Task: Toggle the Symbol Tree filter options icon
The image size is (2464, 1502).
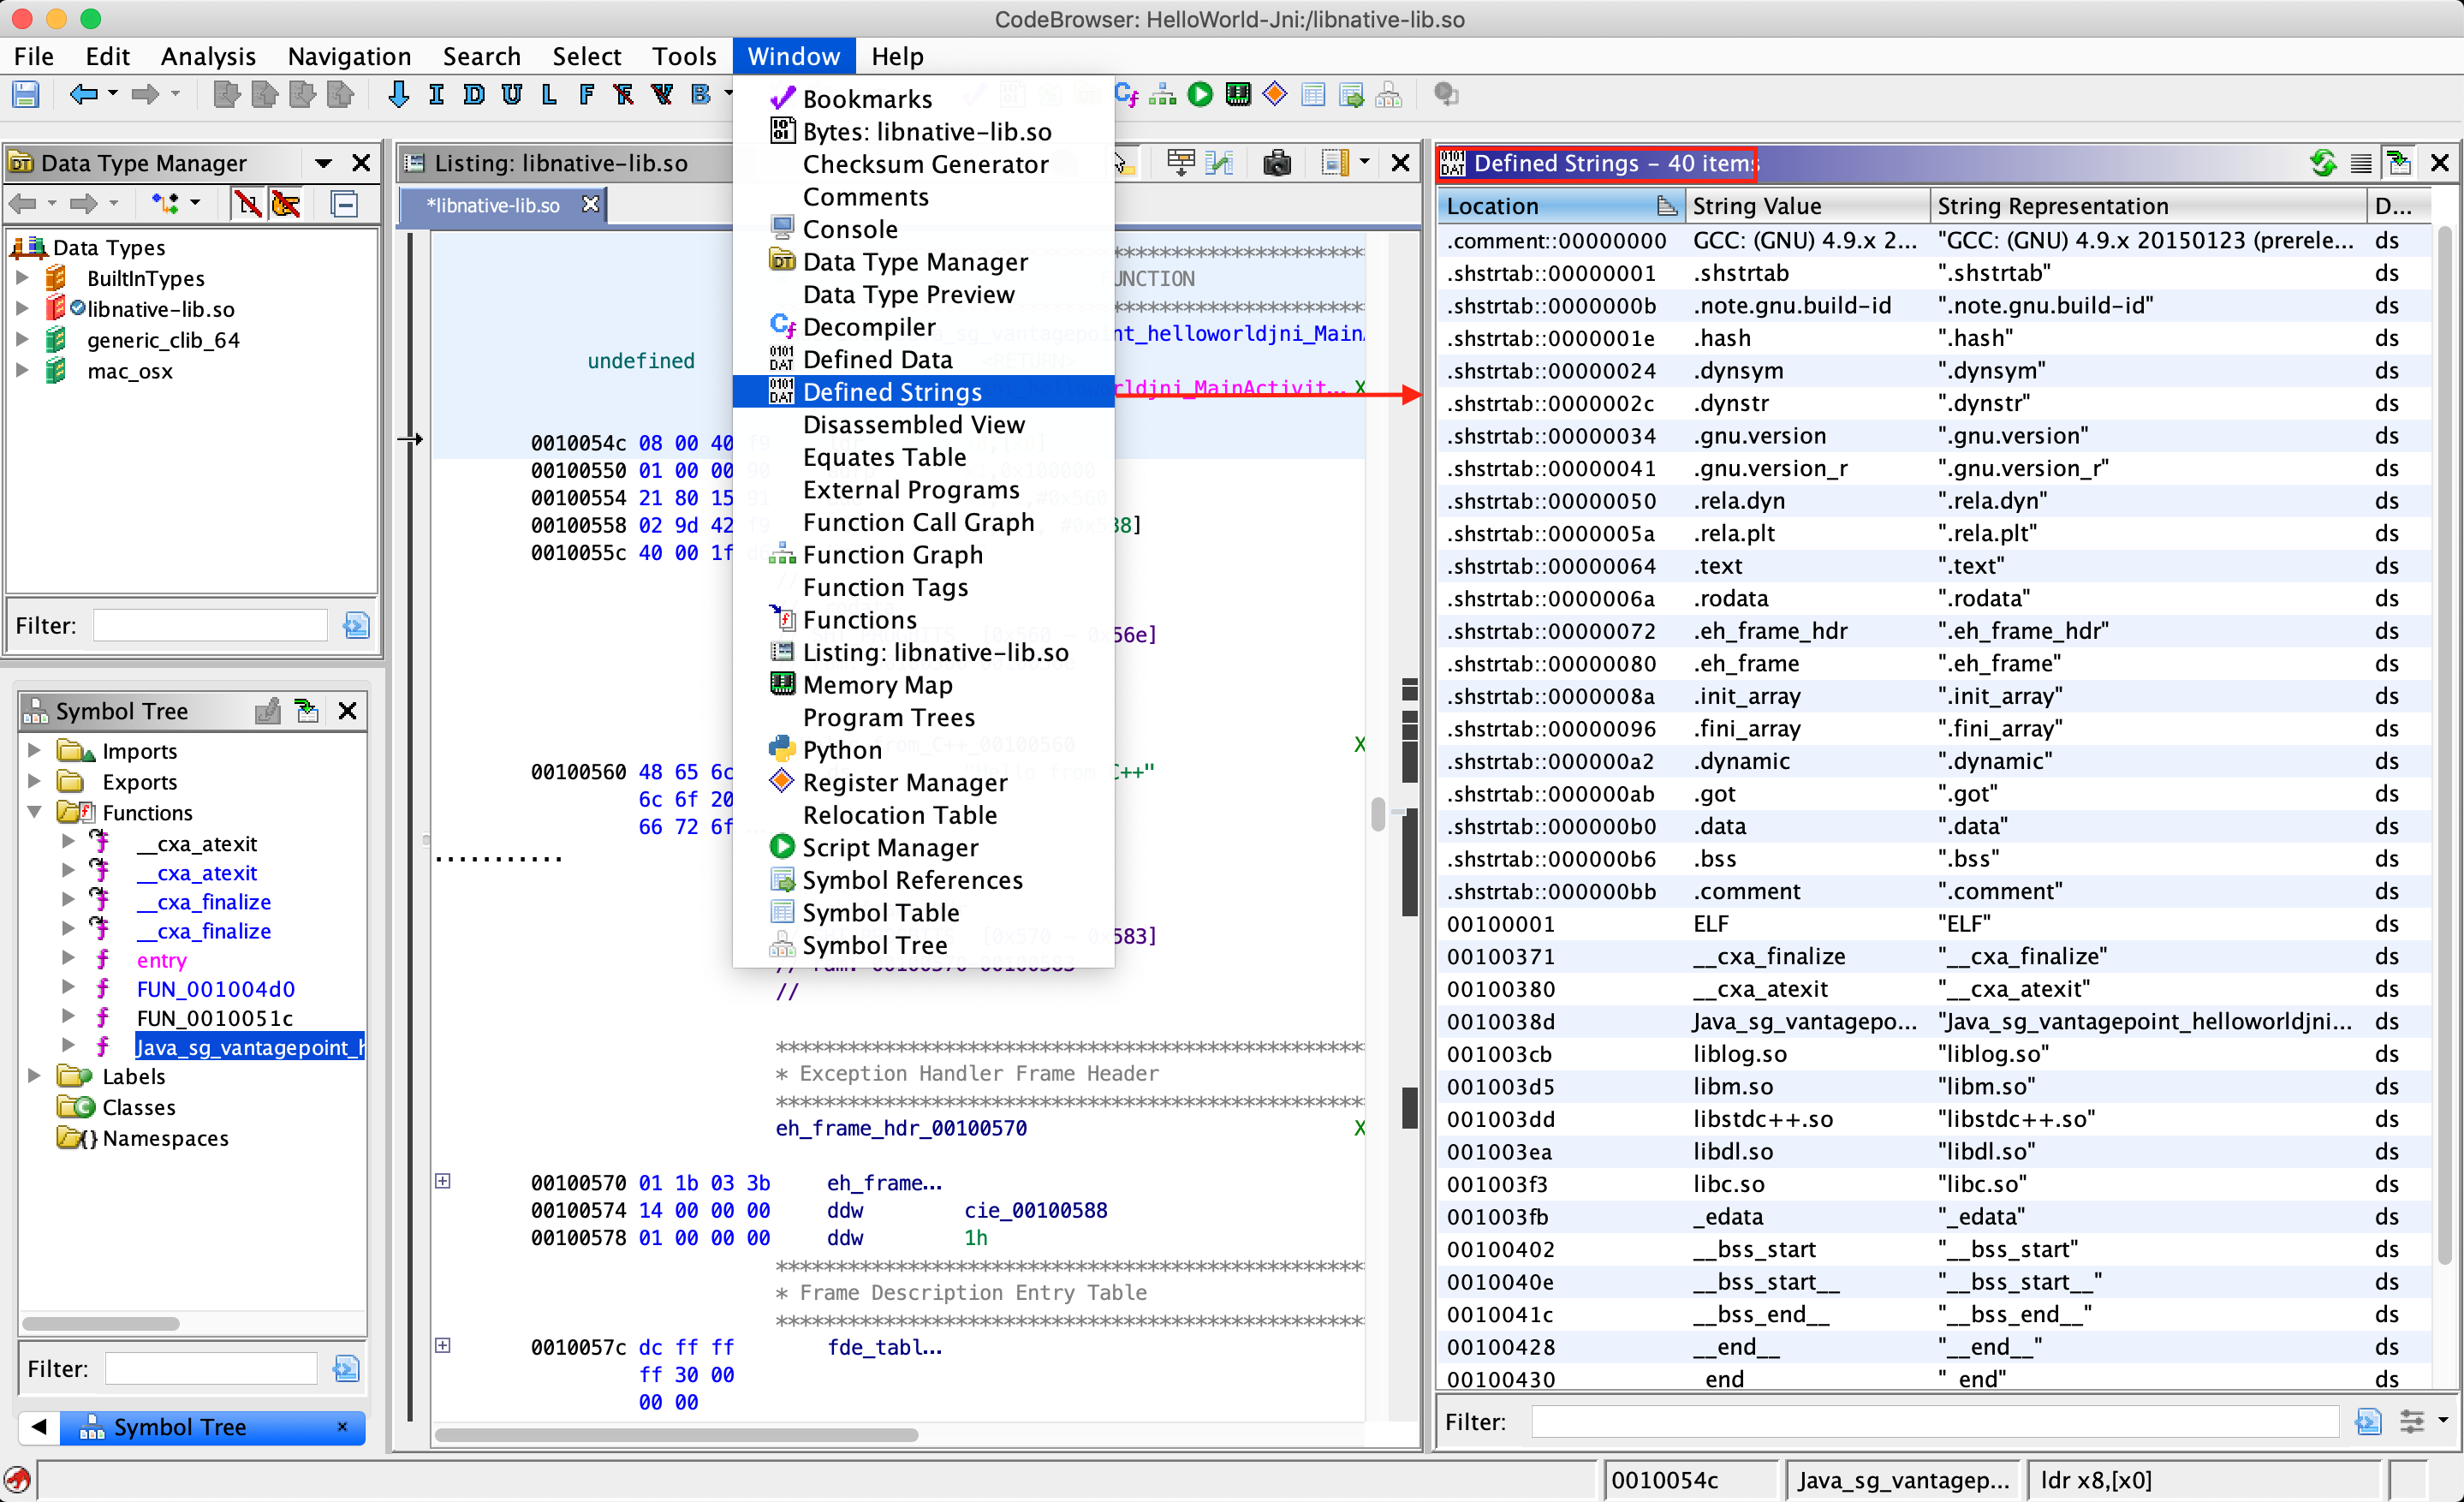Action: 346,1368
